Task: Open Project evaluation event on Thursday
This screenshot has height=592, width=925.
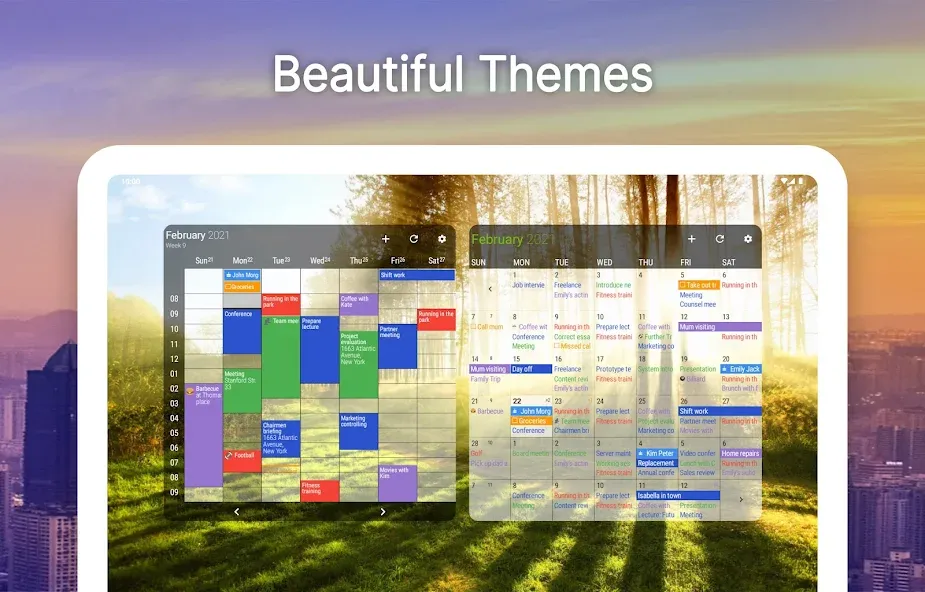Action: pyautogui.click(x=359, y=365)
